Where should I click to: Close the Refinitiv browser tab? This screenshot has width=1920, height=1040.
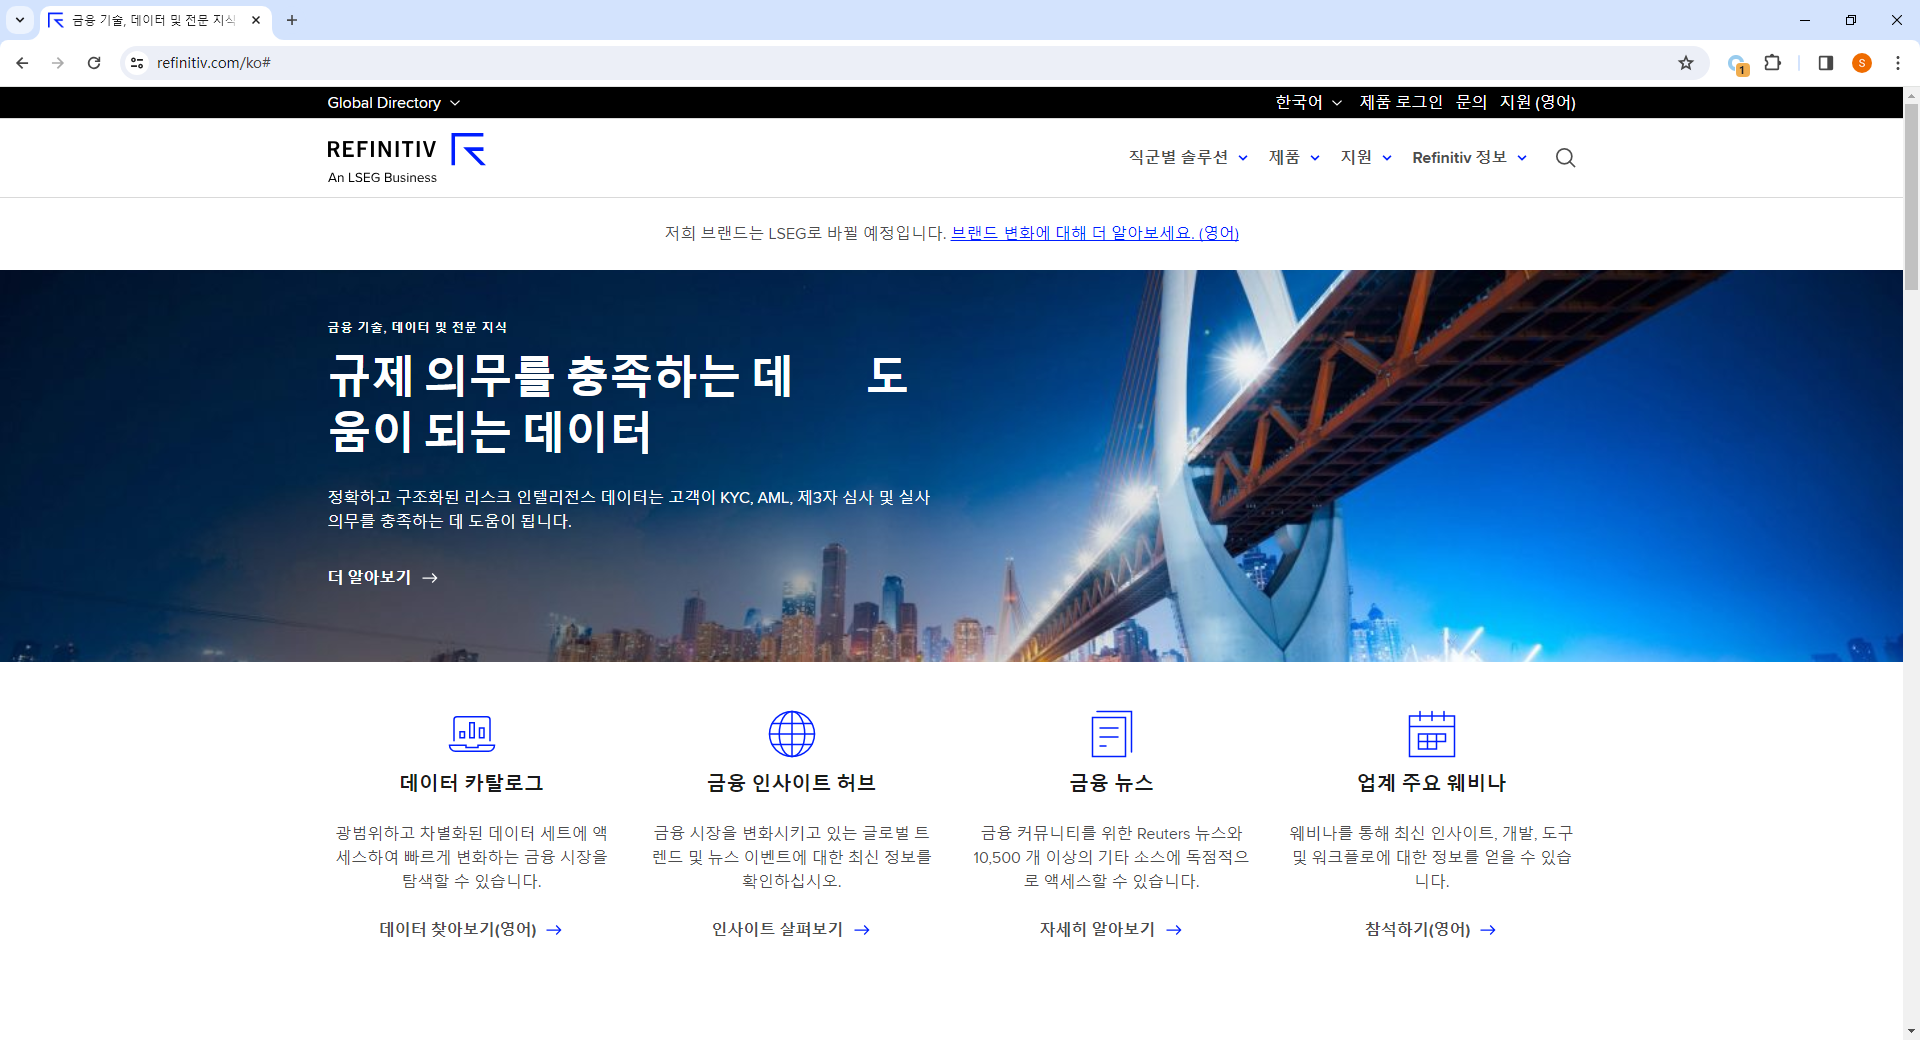coord(256,20)
